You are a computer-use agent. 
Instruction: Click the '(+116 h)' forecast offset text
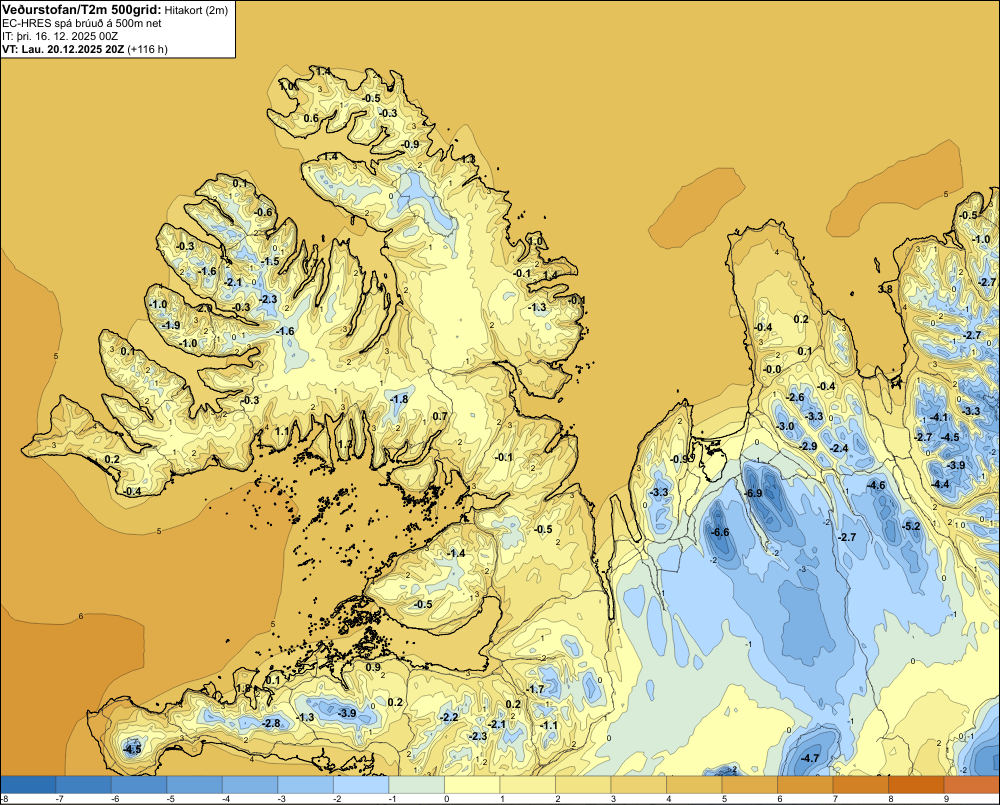(148, 49)
